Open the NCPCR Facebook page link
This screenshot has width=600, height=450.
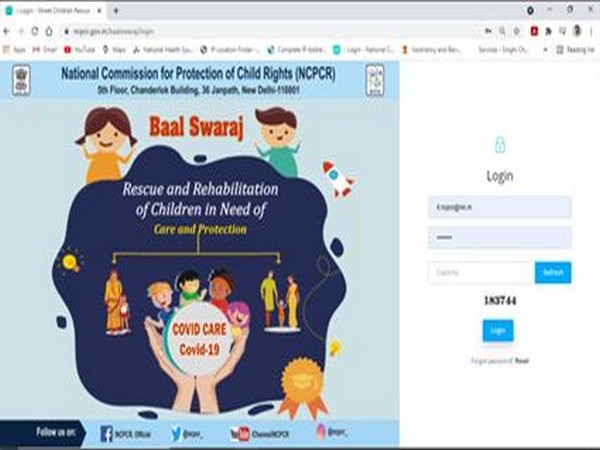click(125, 434)
